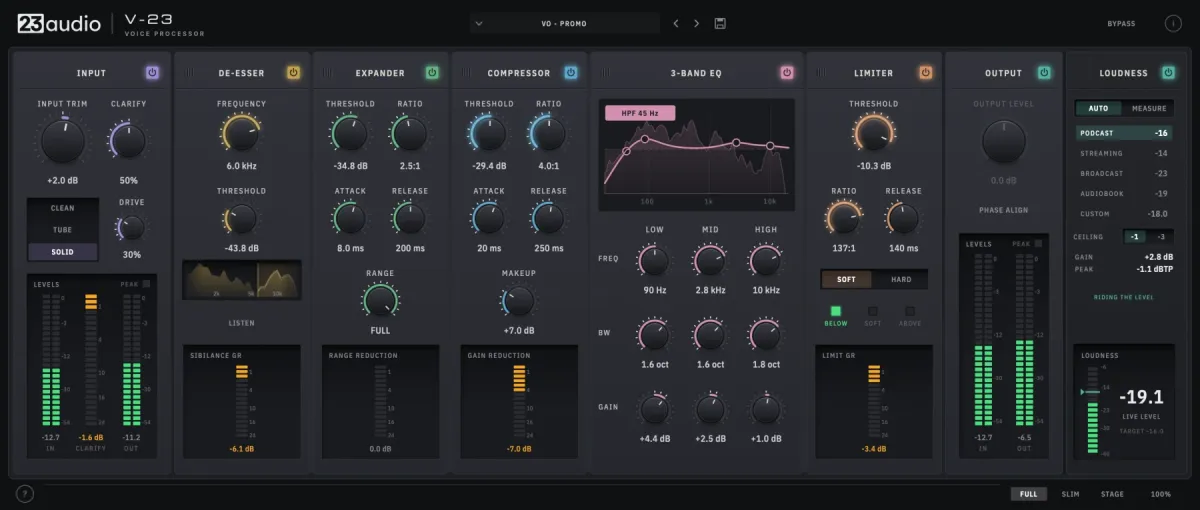
Task: Go to the next preset arrow
Action: point(697,23)
